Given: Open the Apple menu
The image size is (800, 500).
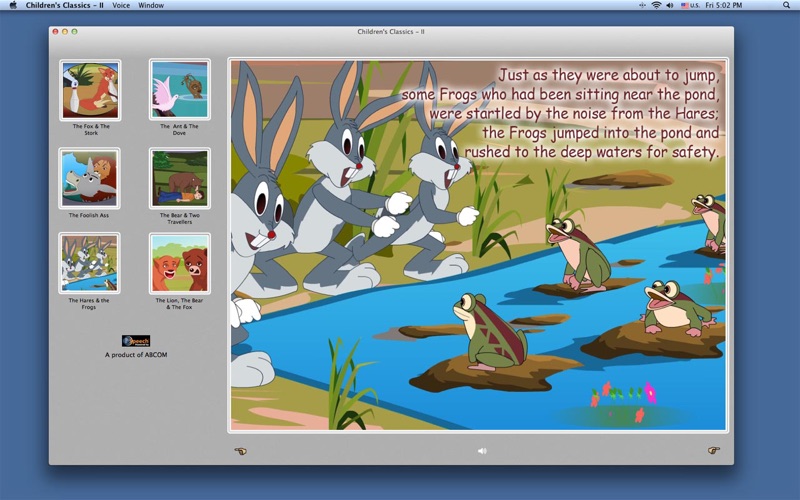Looking at the screenshot, I should click(14, 5).
